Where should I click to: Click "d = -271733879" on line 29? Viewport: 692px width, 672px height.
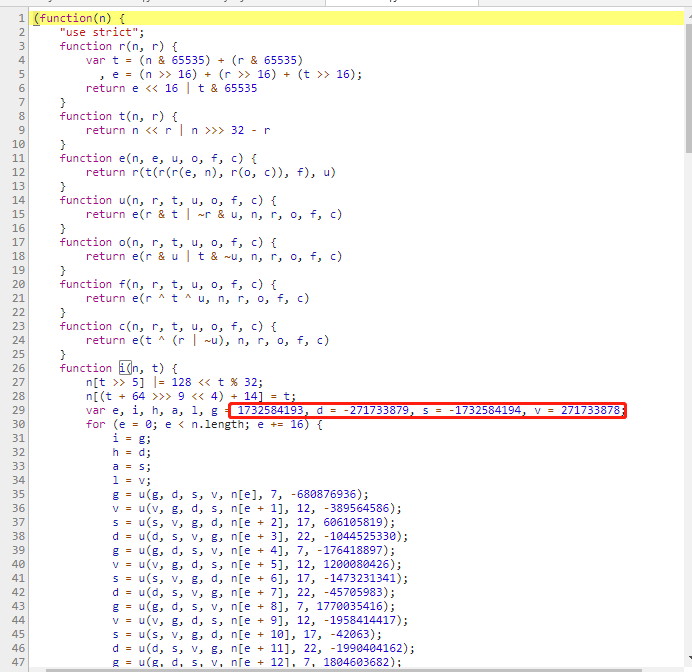[362, 410]
